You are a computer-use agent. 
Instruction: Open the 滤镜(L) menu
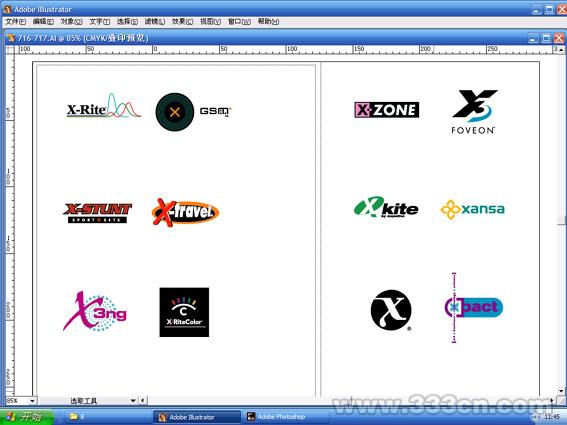[155, 22]
